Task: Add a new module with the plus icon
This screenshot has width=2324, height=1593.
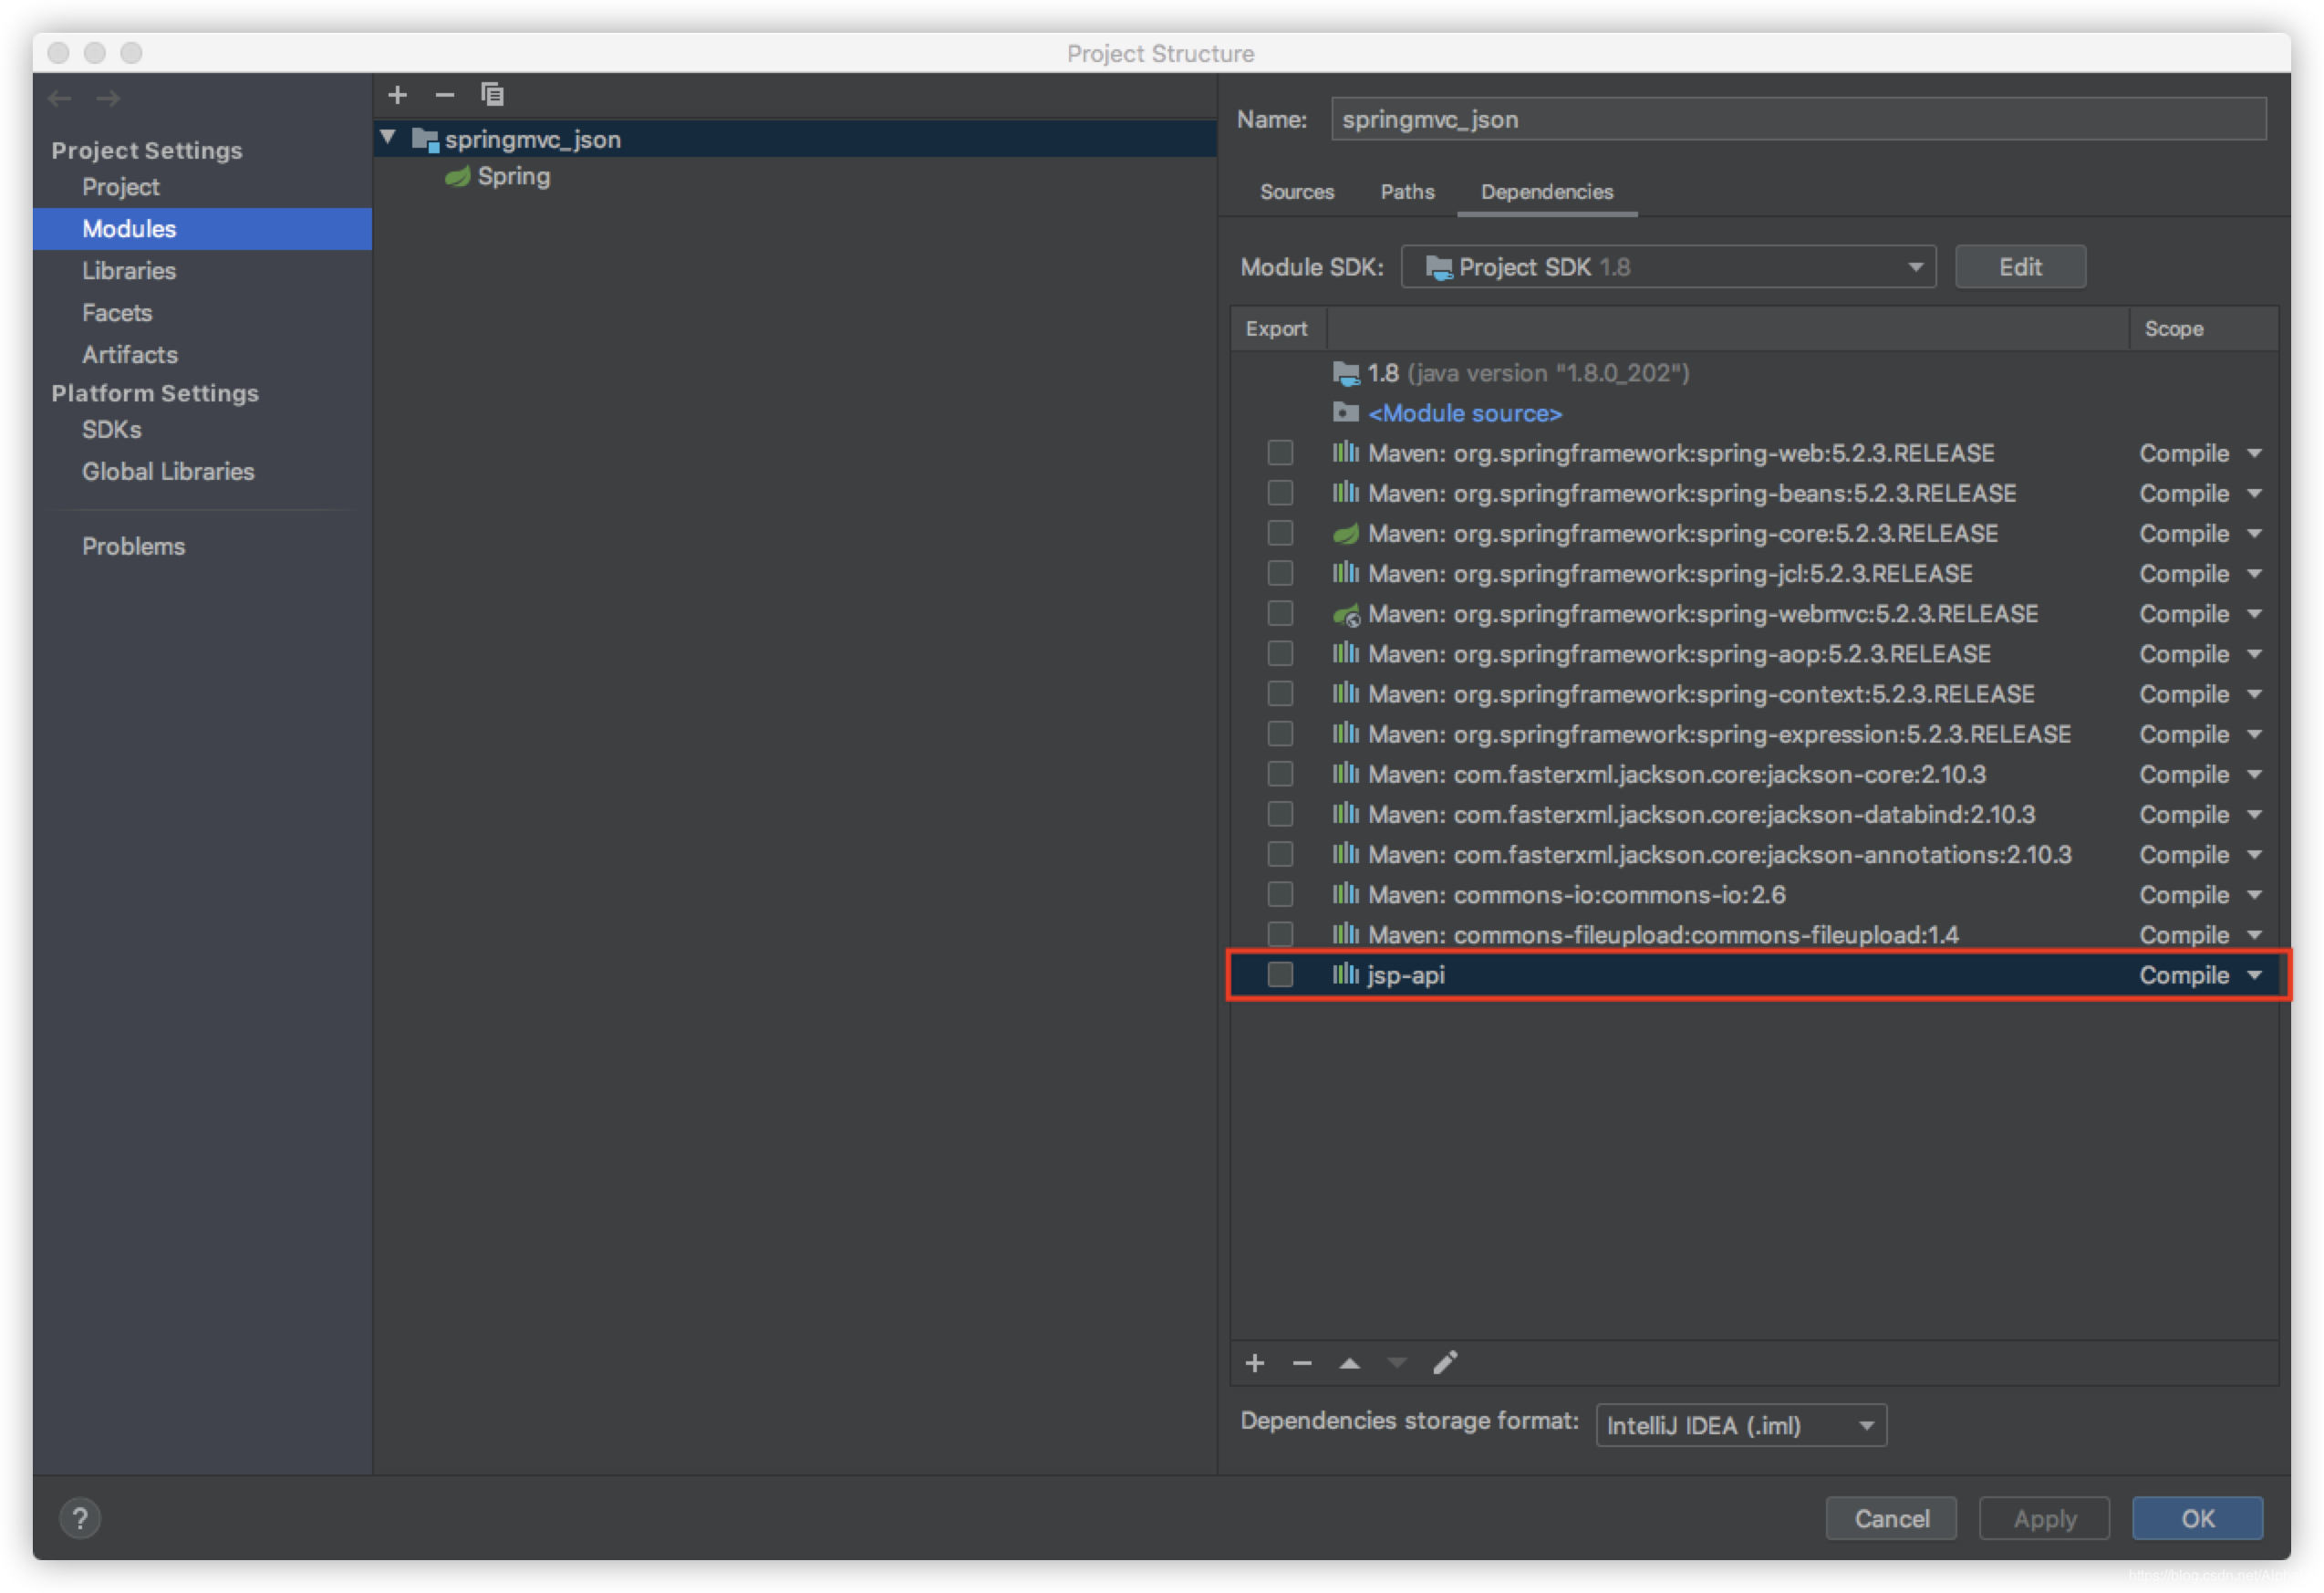Action: [x=398, y=94]
